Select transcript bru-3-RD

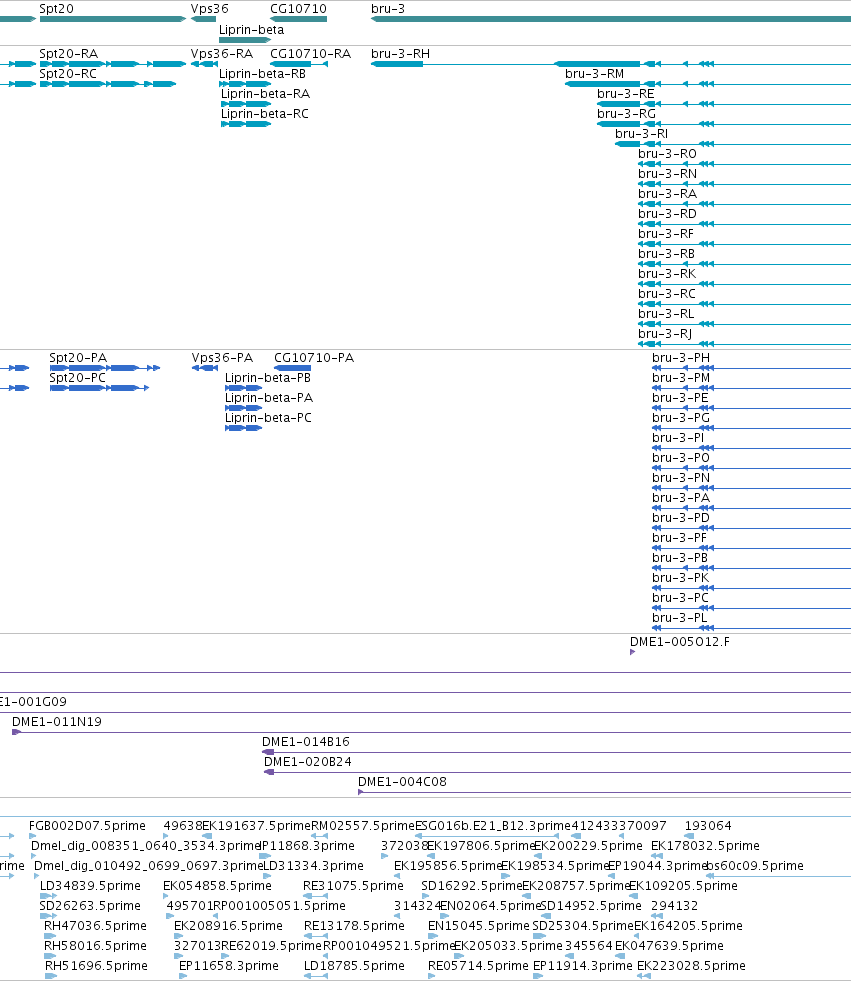(x=668, y=214)
